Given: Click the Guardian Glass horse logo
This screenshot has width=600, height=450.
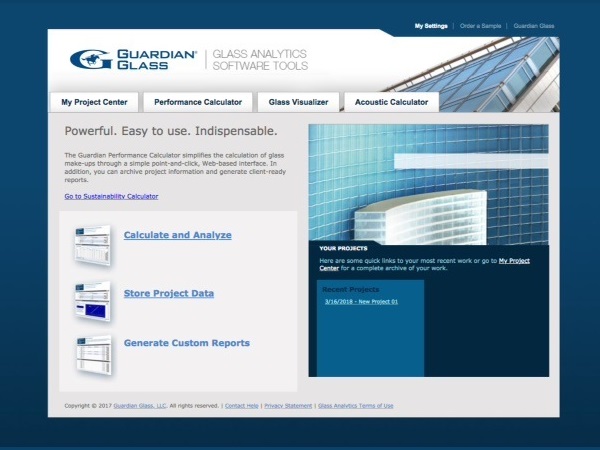Looking at the screenshot, I should 91,59.
